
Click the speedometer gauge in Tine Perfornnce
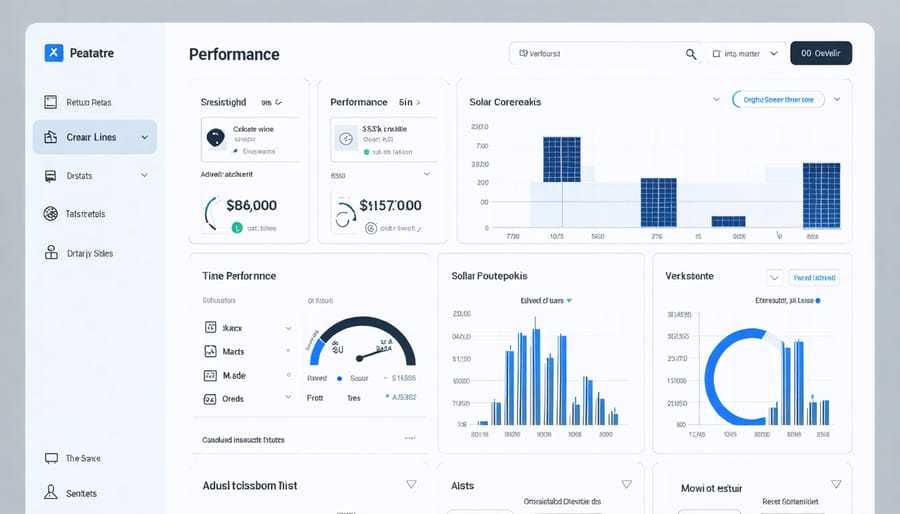point(362,345)
